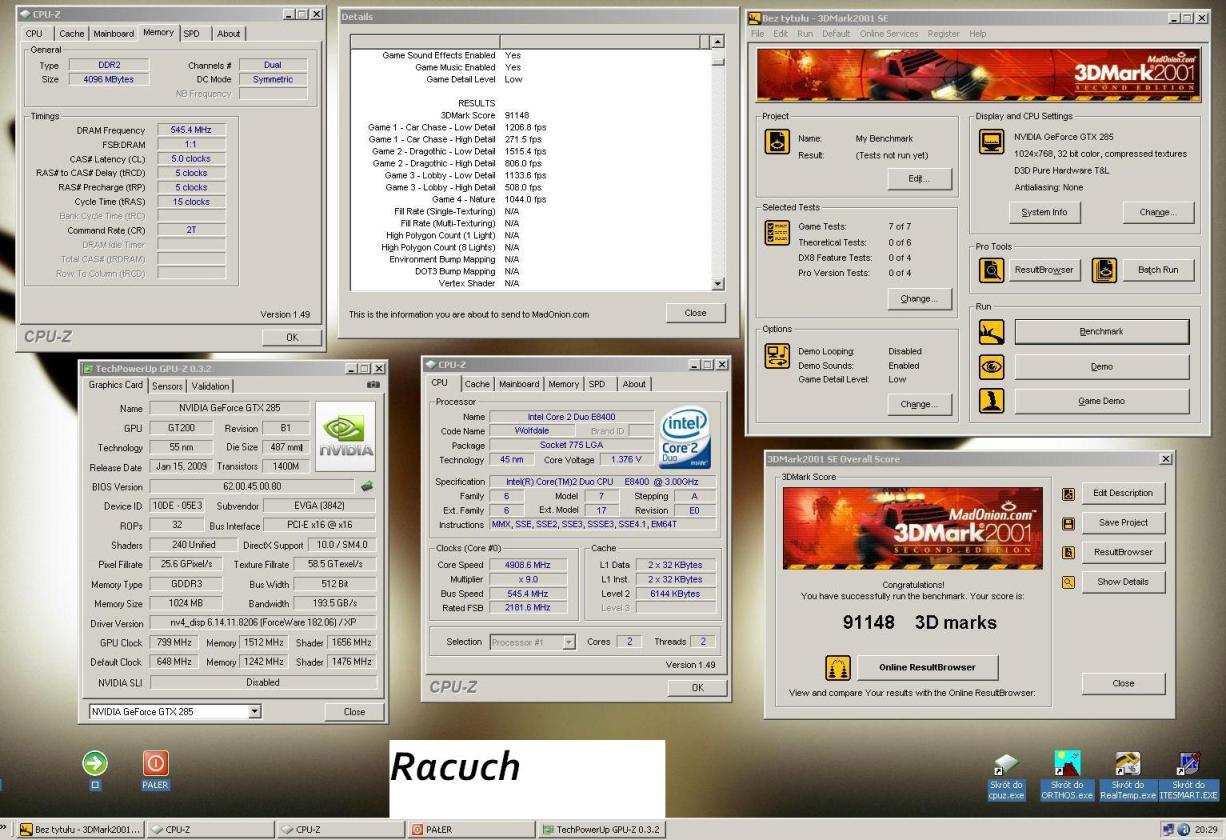Switch to Sensors tab in GPU-Z
Screen dimensions: 1226x840
coord(167,386)
